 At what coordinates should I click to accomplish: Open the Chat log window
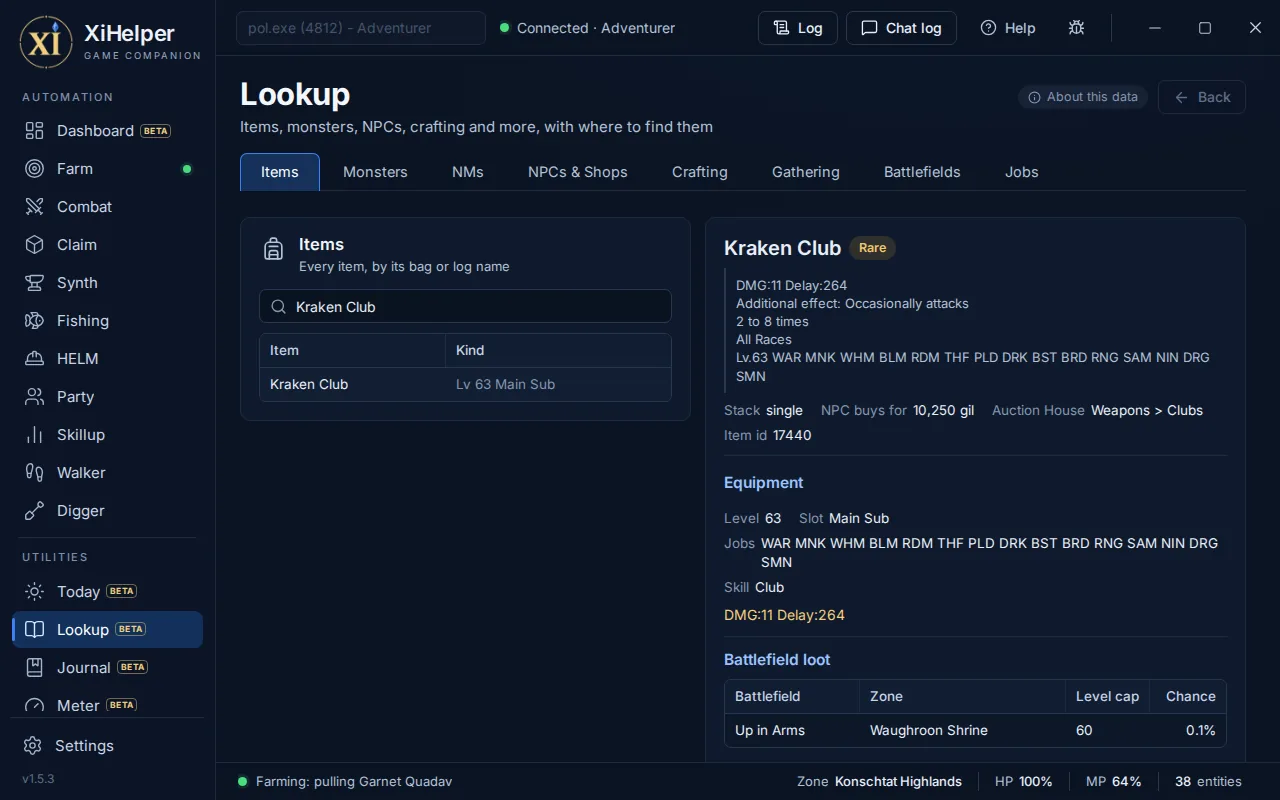point(901,28)
